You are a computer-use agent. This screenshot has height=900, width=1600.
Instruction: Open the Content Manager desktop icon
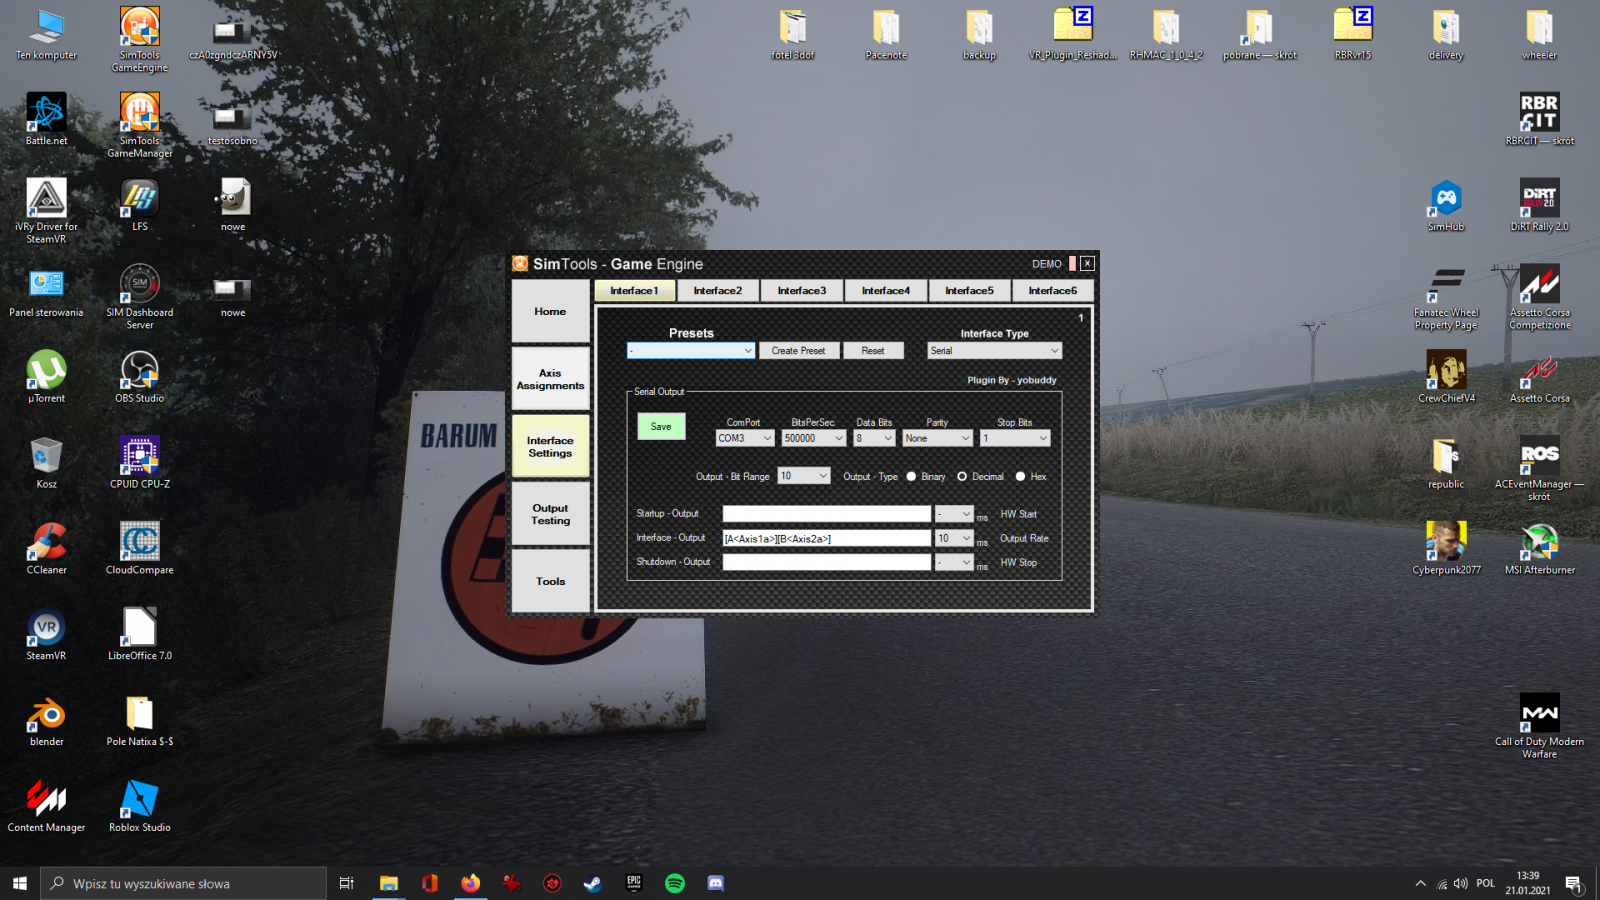pyautogui.click(x=46, y=801)
